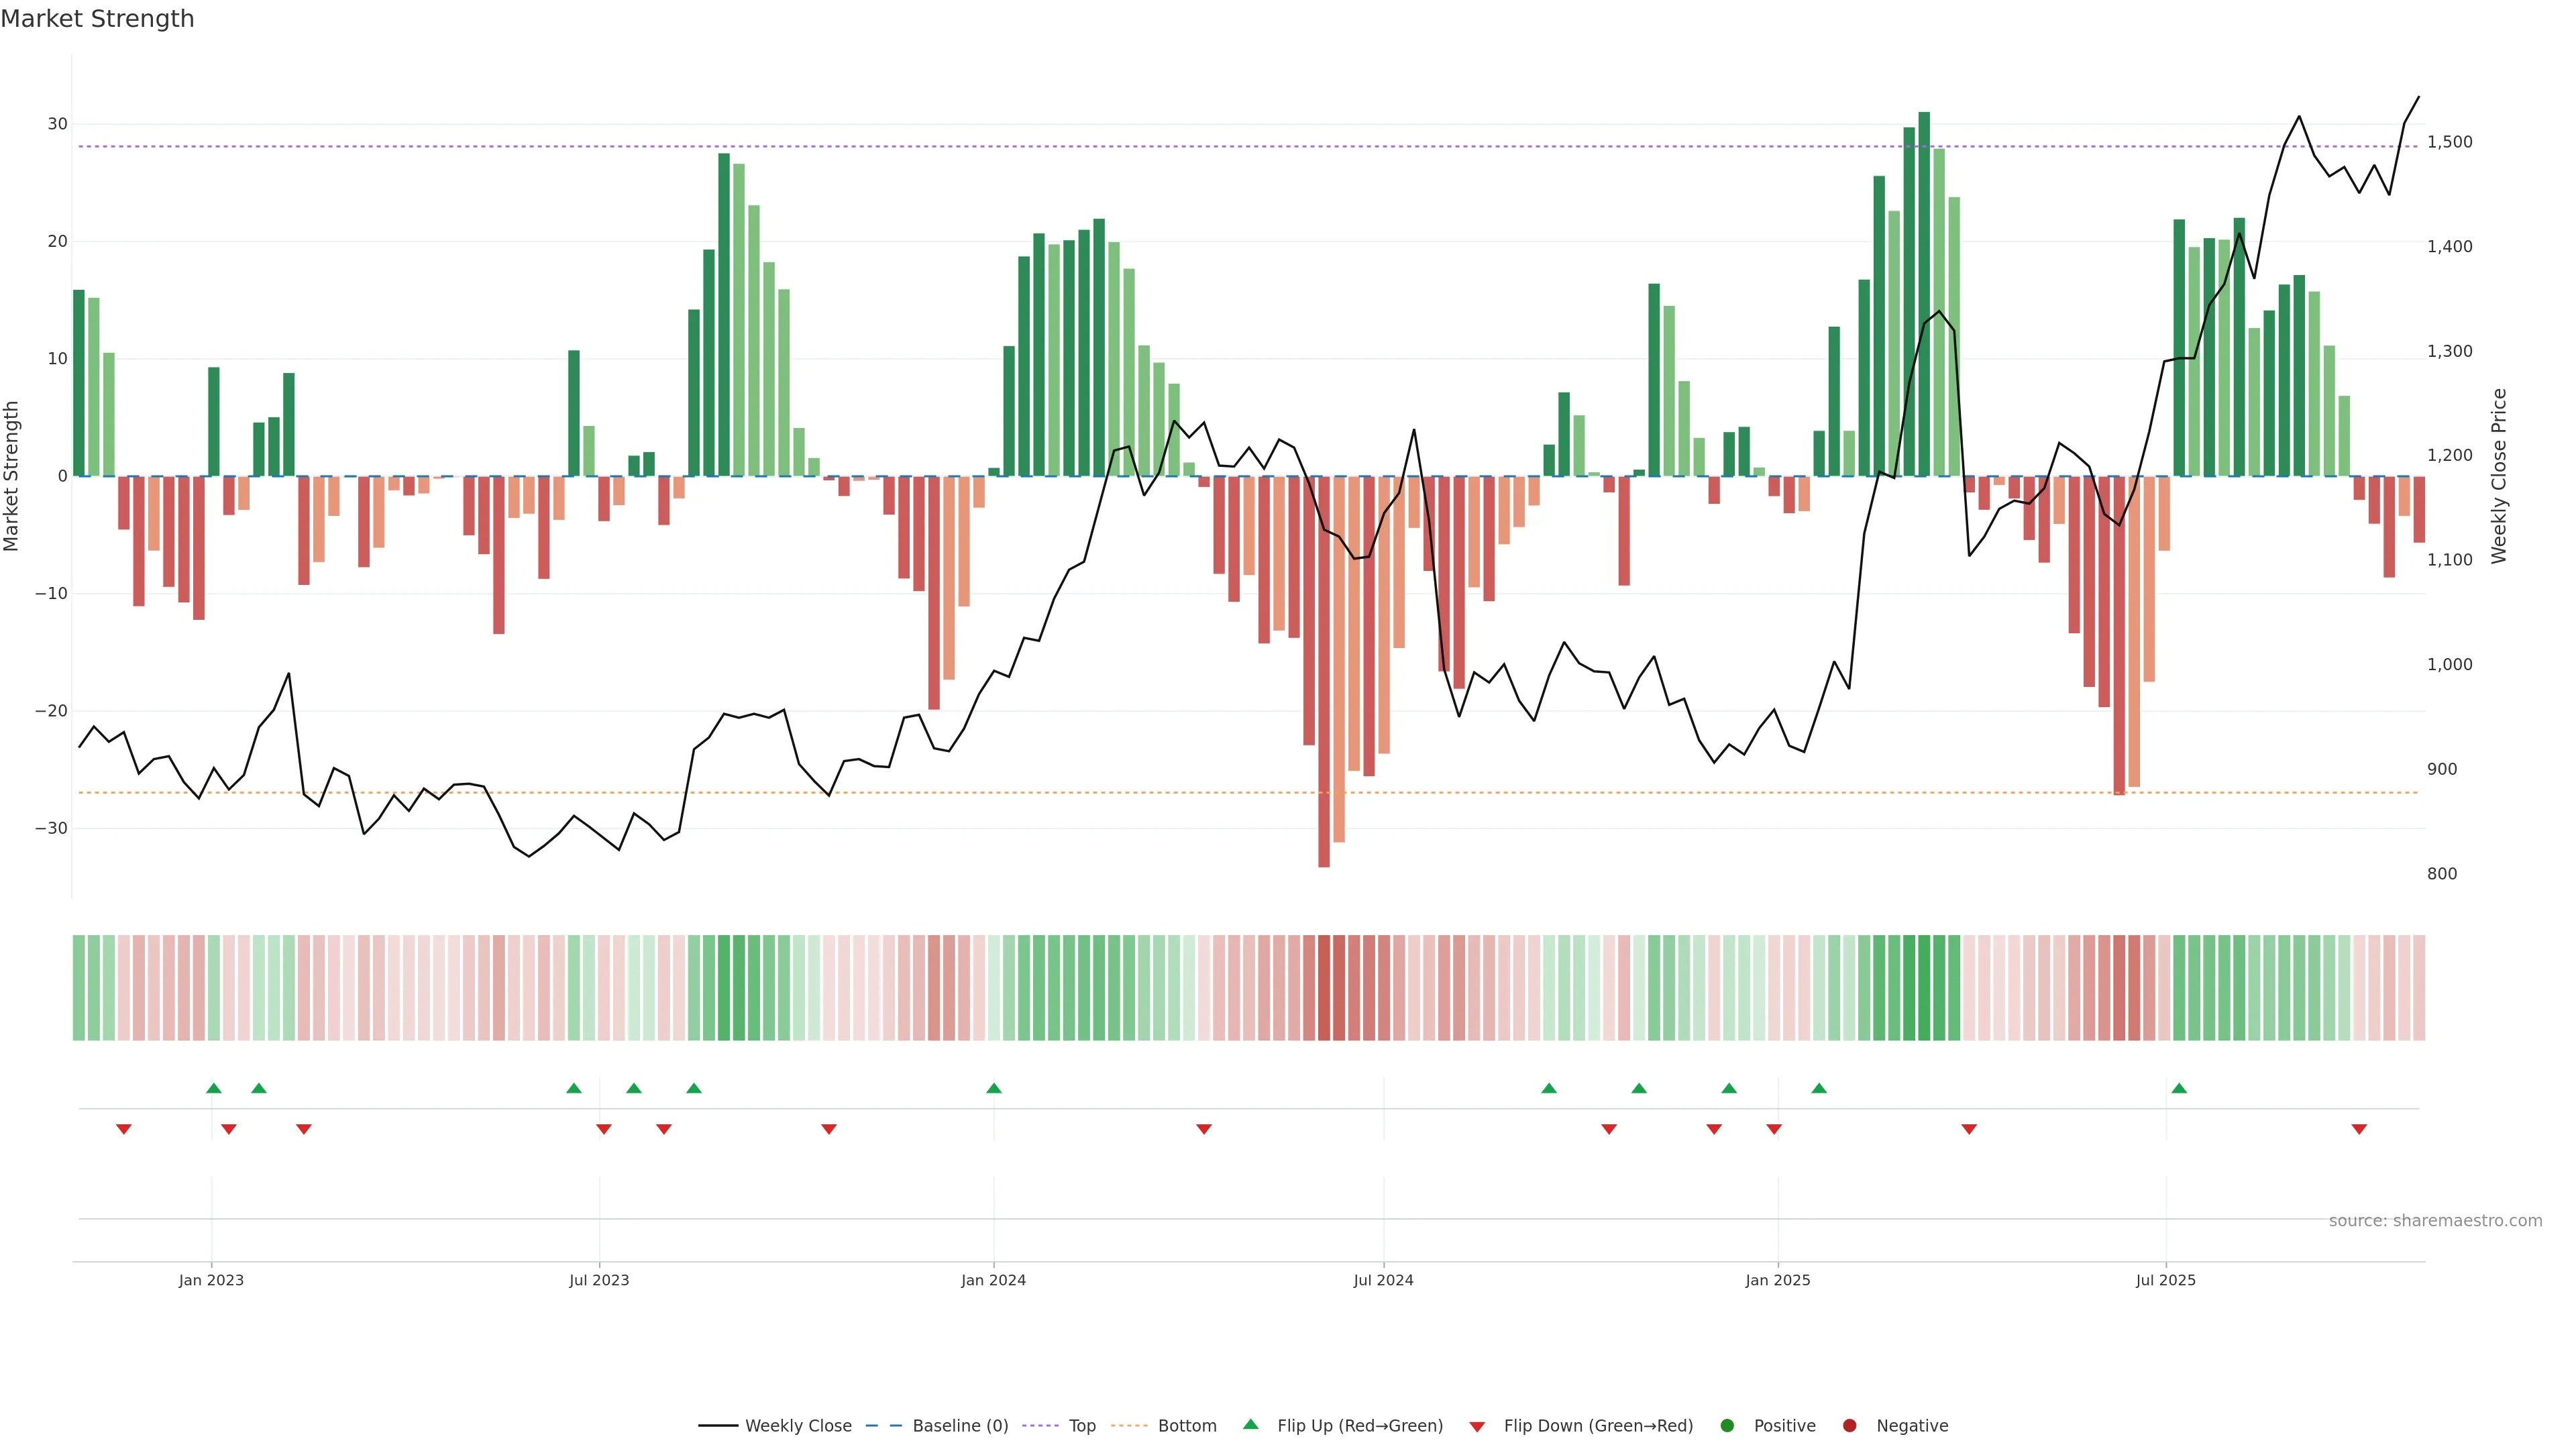Image resolution: width=2576 pixels, height=1449 pixels.
Task: Click the leftmost red flip-down triangle marker
Action: click(124, 1129)
